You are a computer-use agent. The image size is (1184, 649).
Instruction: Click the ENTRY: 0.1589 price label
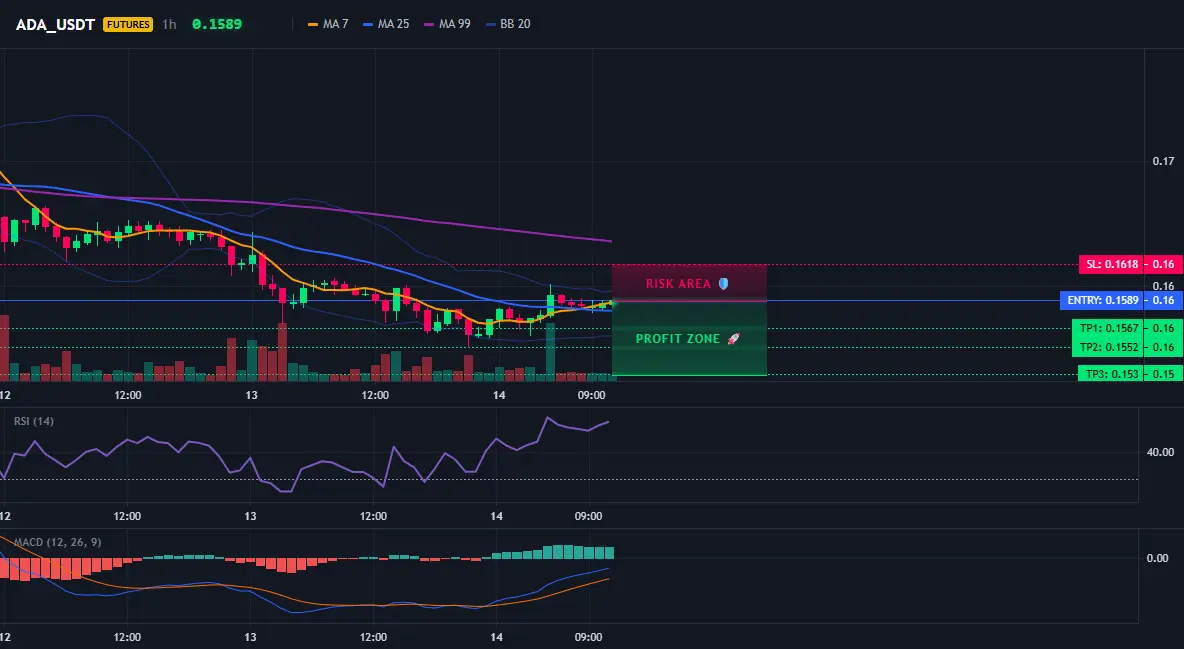1101,300
